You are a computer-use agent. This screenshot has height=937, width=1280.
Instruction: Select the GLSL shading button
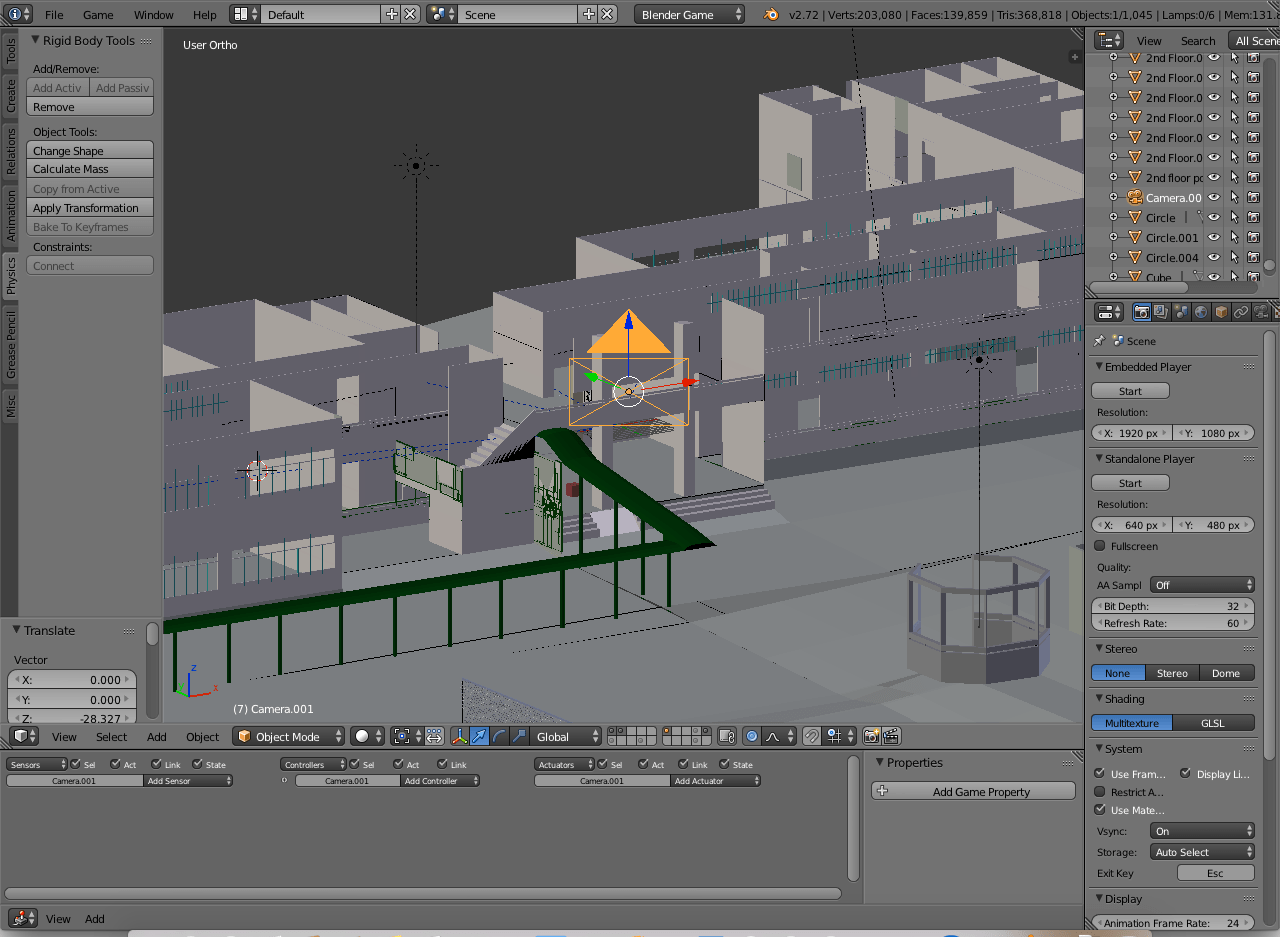point(1213,723)
